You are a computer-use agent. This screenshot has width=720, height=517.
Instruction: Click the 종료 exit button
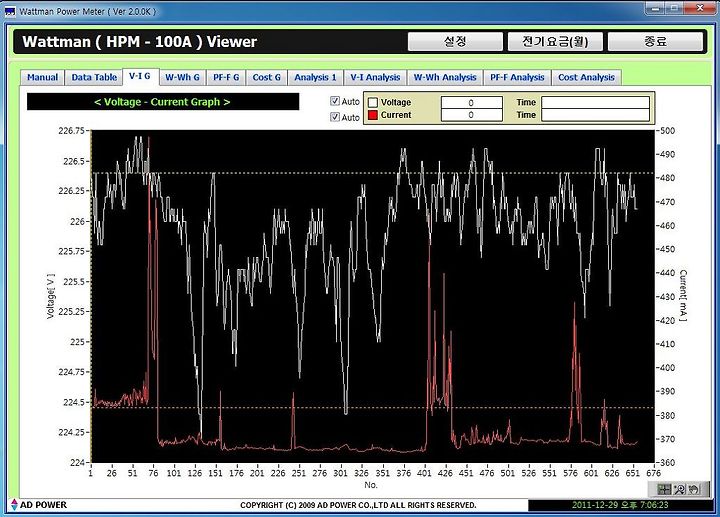pyautogui.click(x=655, y=42)
